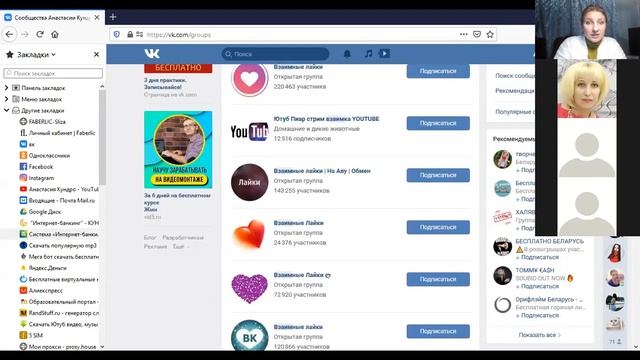
Task: Expand the Панель закладок folder
Action: (x=7, y=88)
